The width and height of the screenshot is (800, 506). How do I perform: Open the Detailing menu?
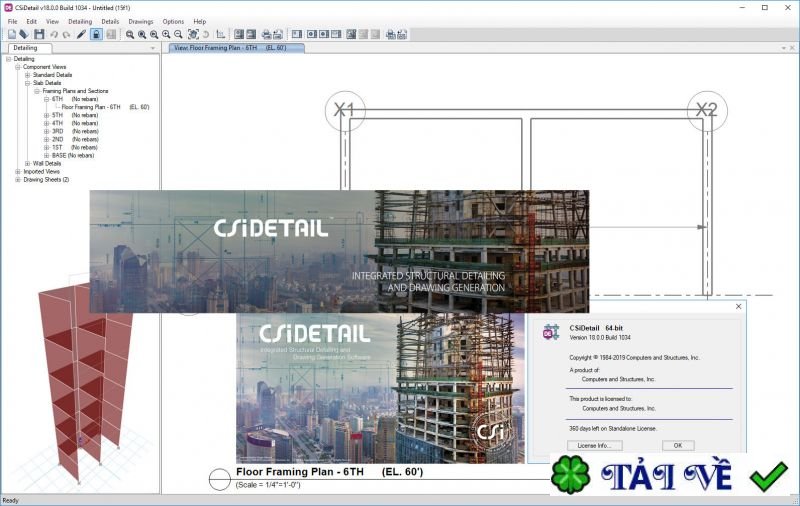pyautogui.click(x=80, y=21)
